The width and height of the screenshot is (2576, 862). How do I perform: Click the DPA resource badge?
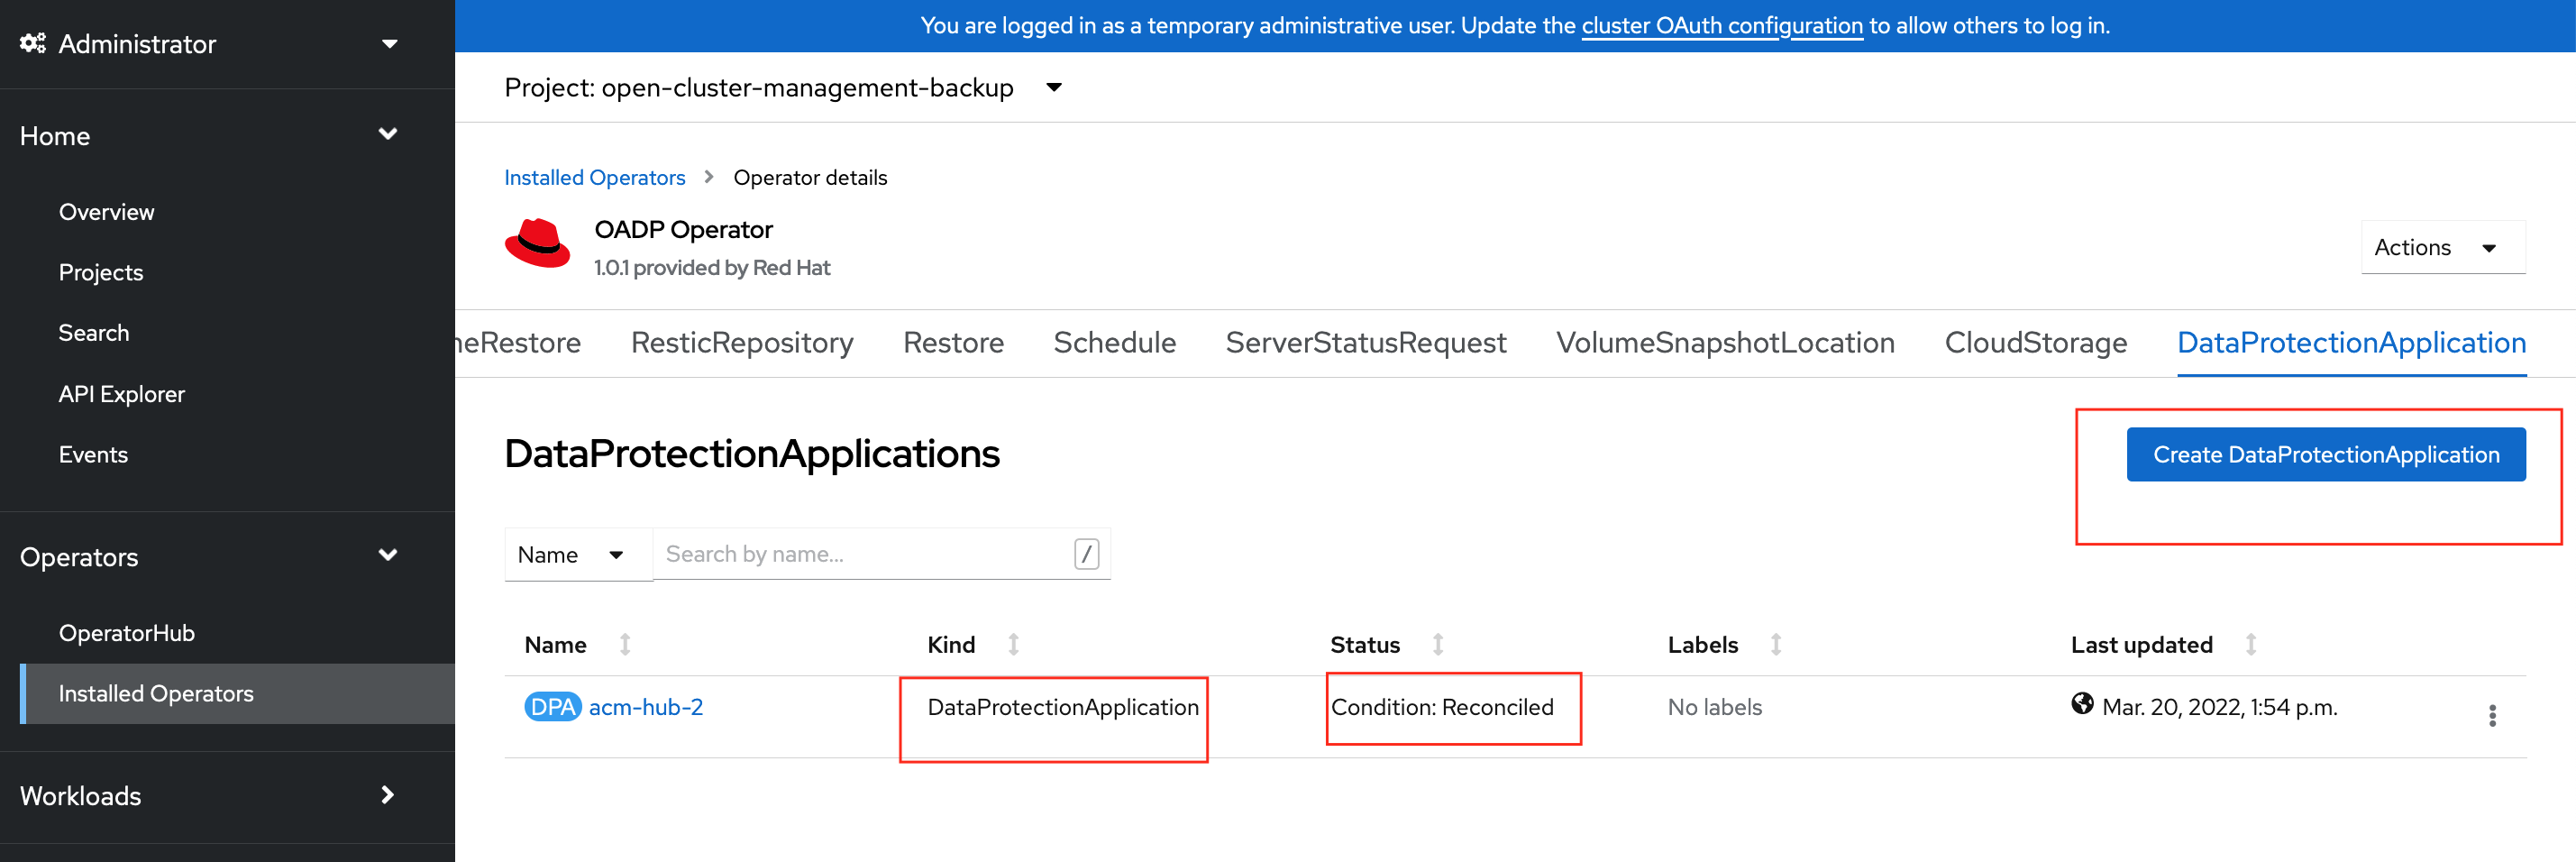[552, 707]
